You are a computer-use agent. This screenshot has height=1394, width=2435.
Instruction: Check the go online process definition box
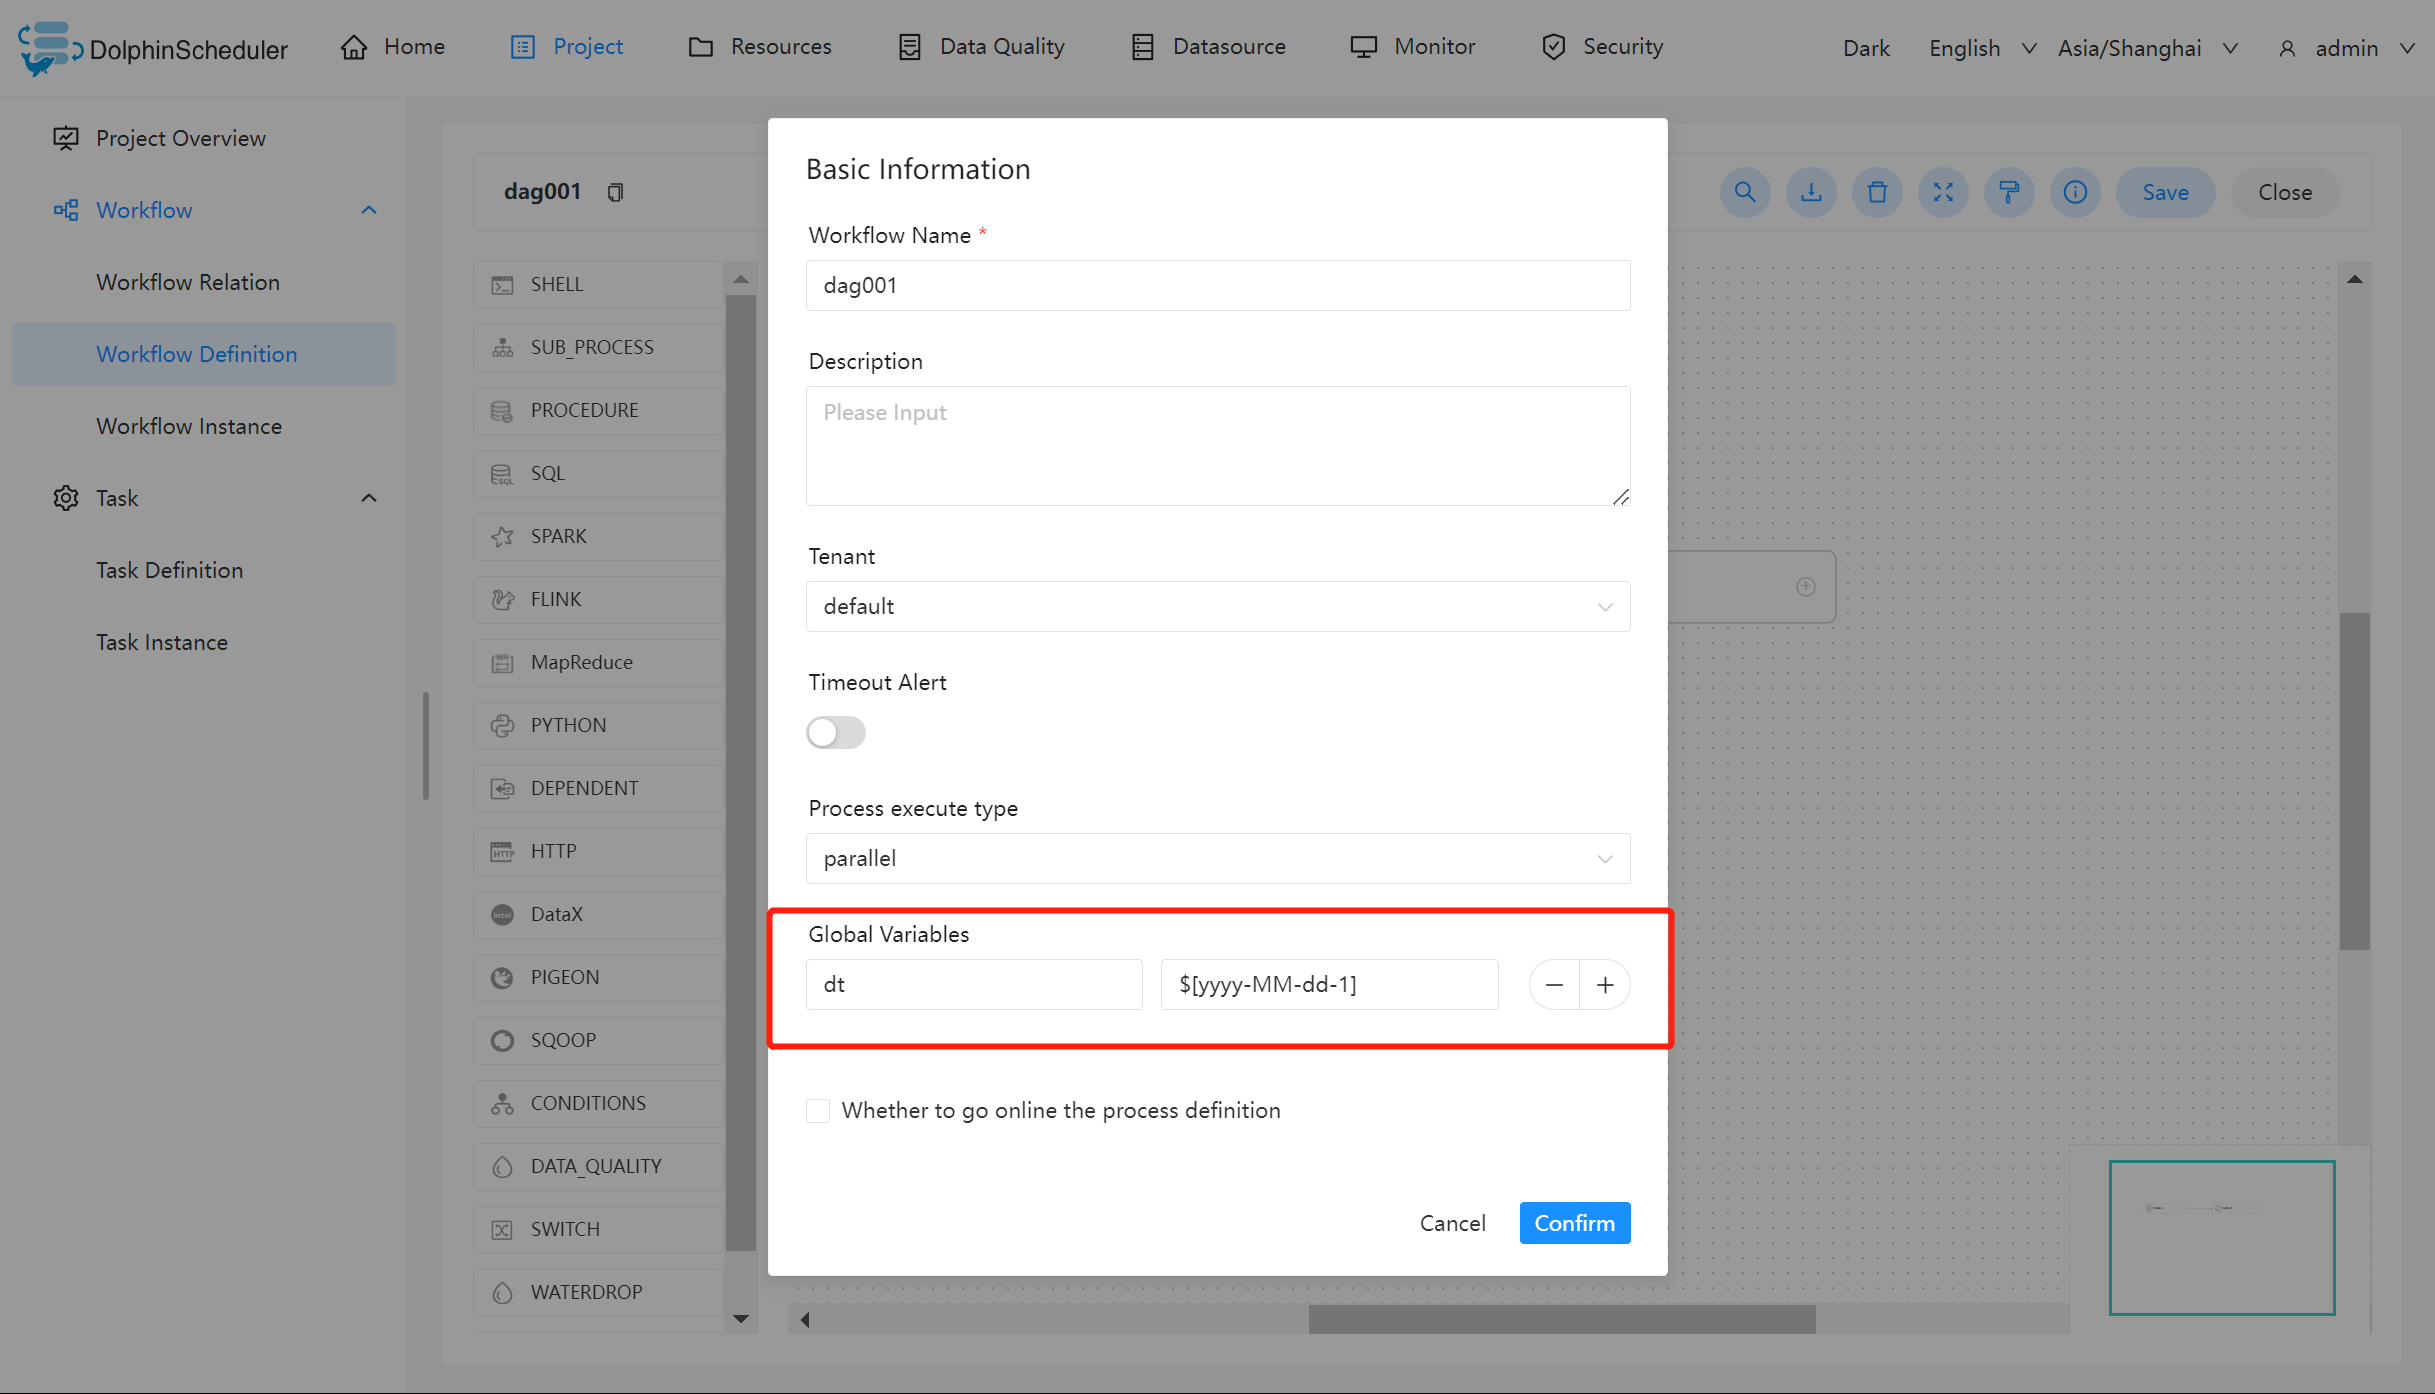818,1110
